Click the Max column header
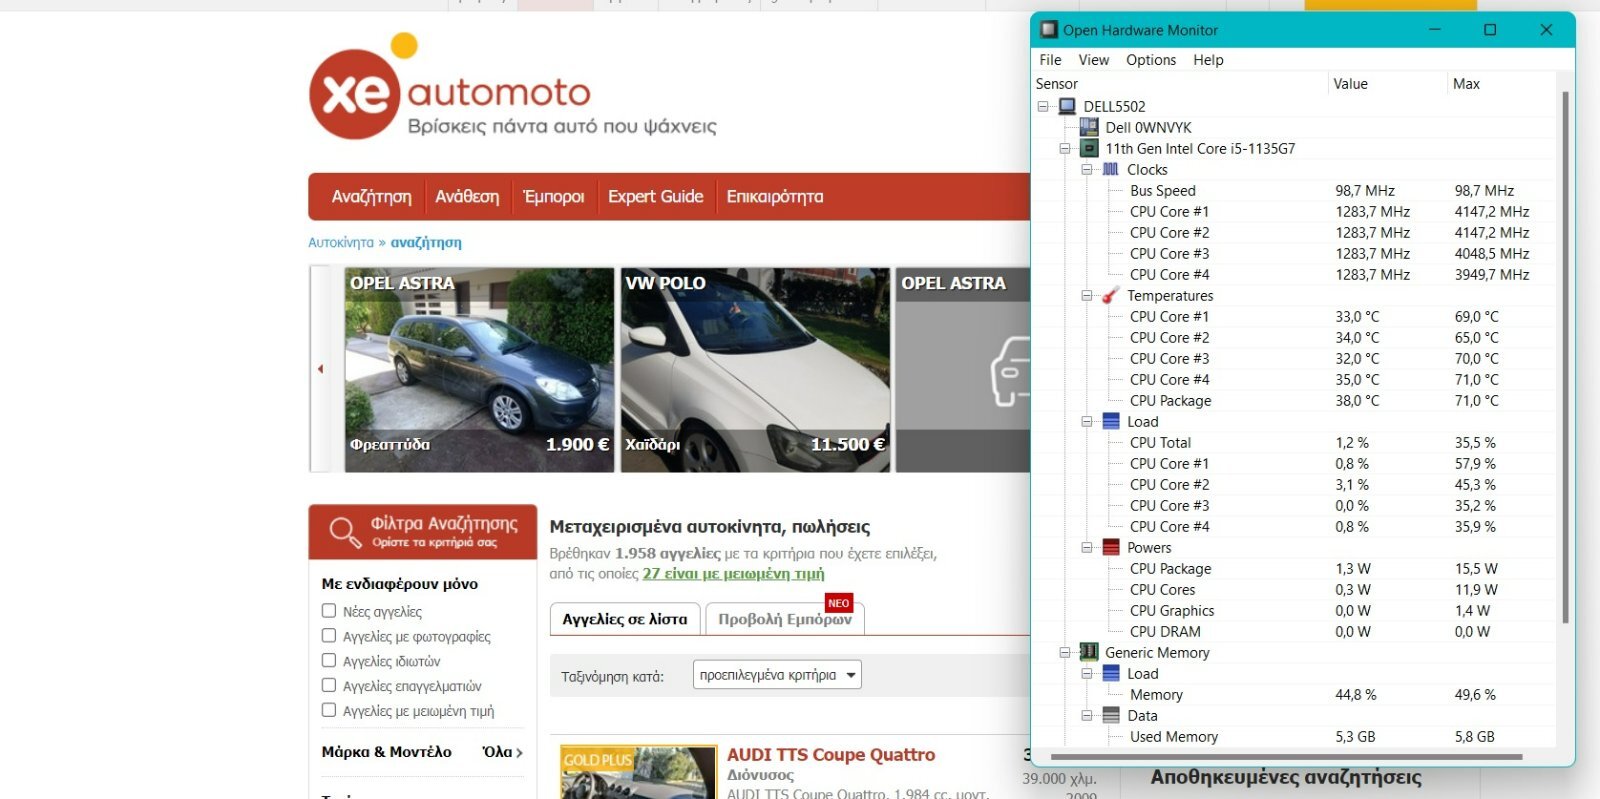This screenshot has width=1600, height=799. pos(1466,84)
